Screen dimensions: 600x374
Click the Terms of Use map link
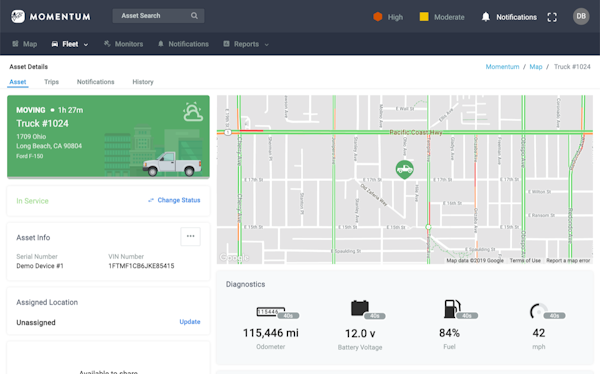click(x=525, y=261)
